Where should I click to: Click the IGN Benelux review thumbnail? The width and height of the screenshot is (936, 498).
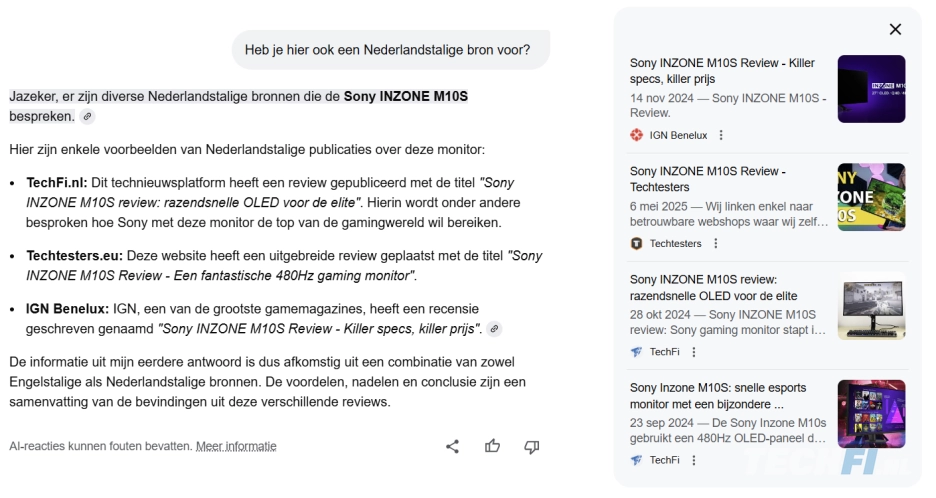(871, 89)
